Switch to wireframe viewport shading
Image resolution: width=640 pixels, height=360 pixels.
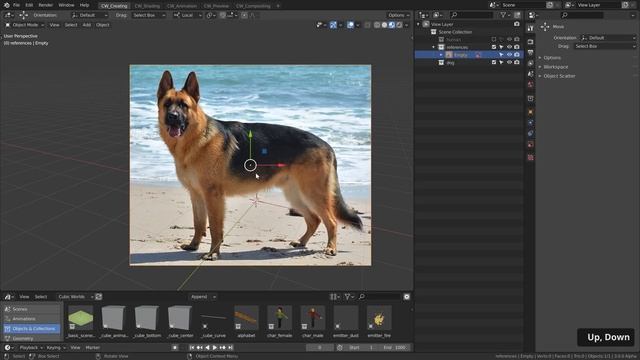click(377, 25)
